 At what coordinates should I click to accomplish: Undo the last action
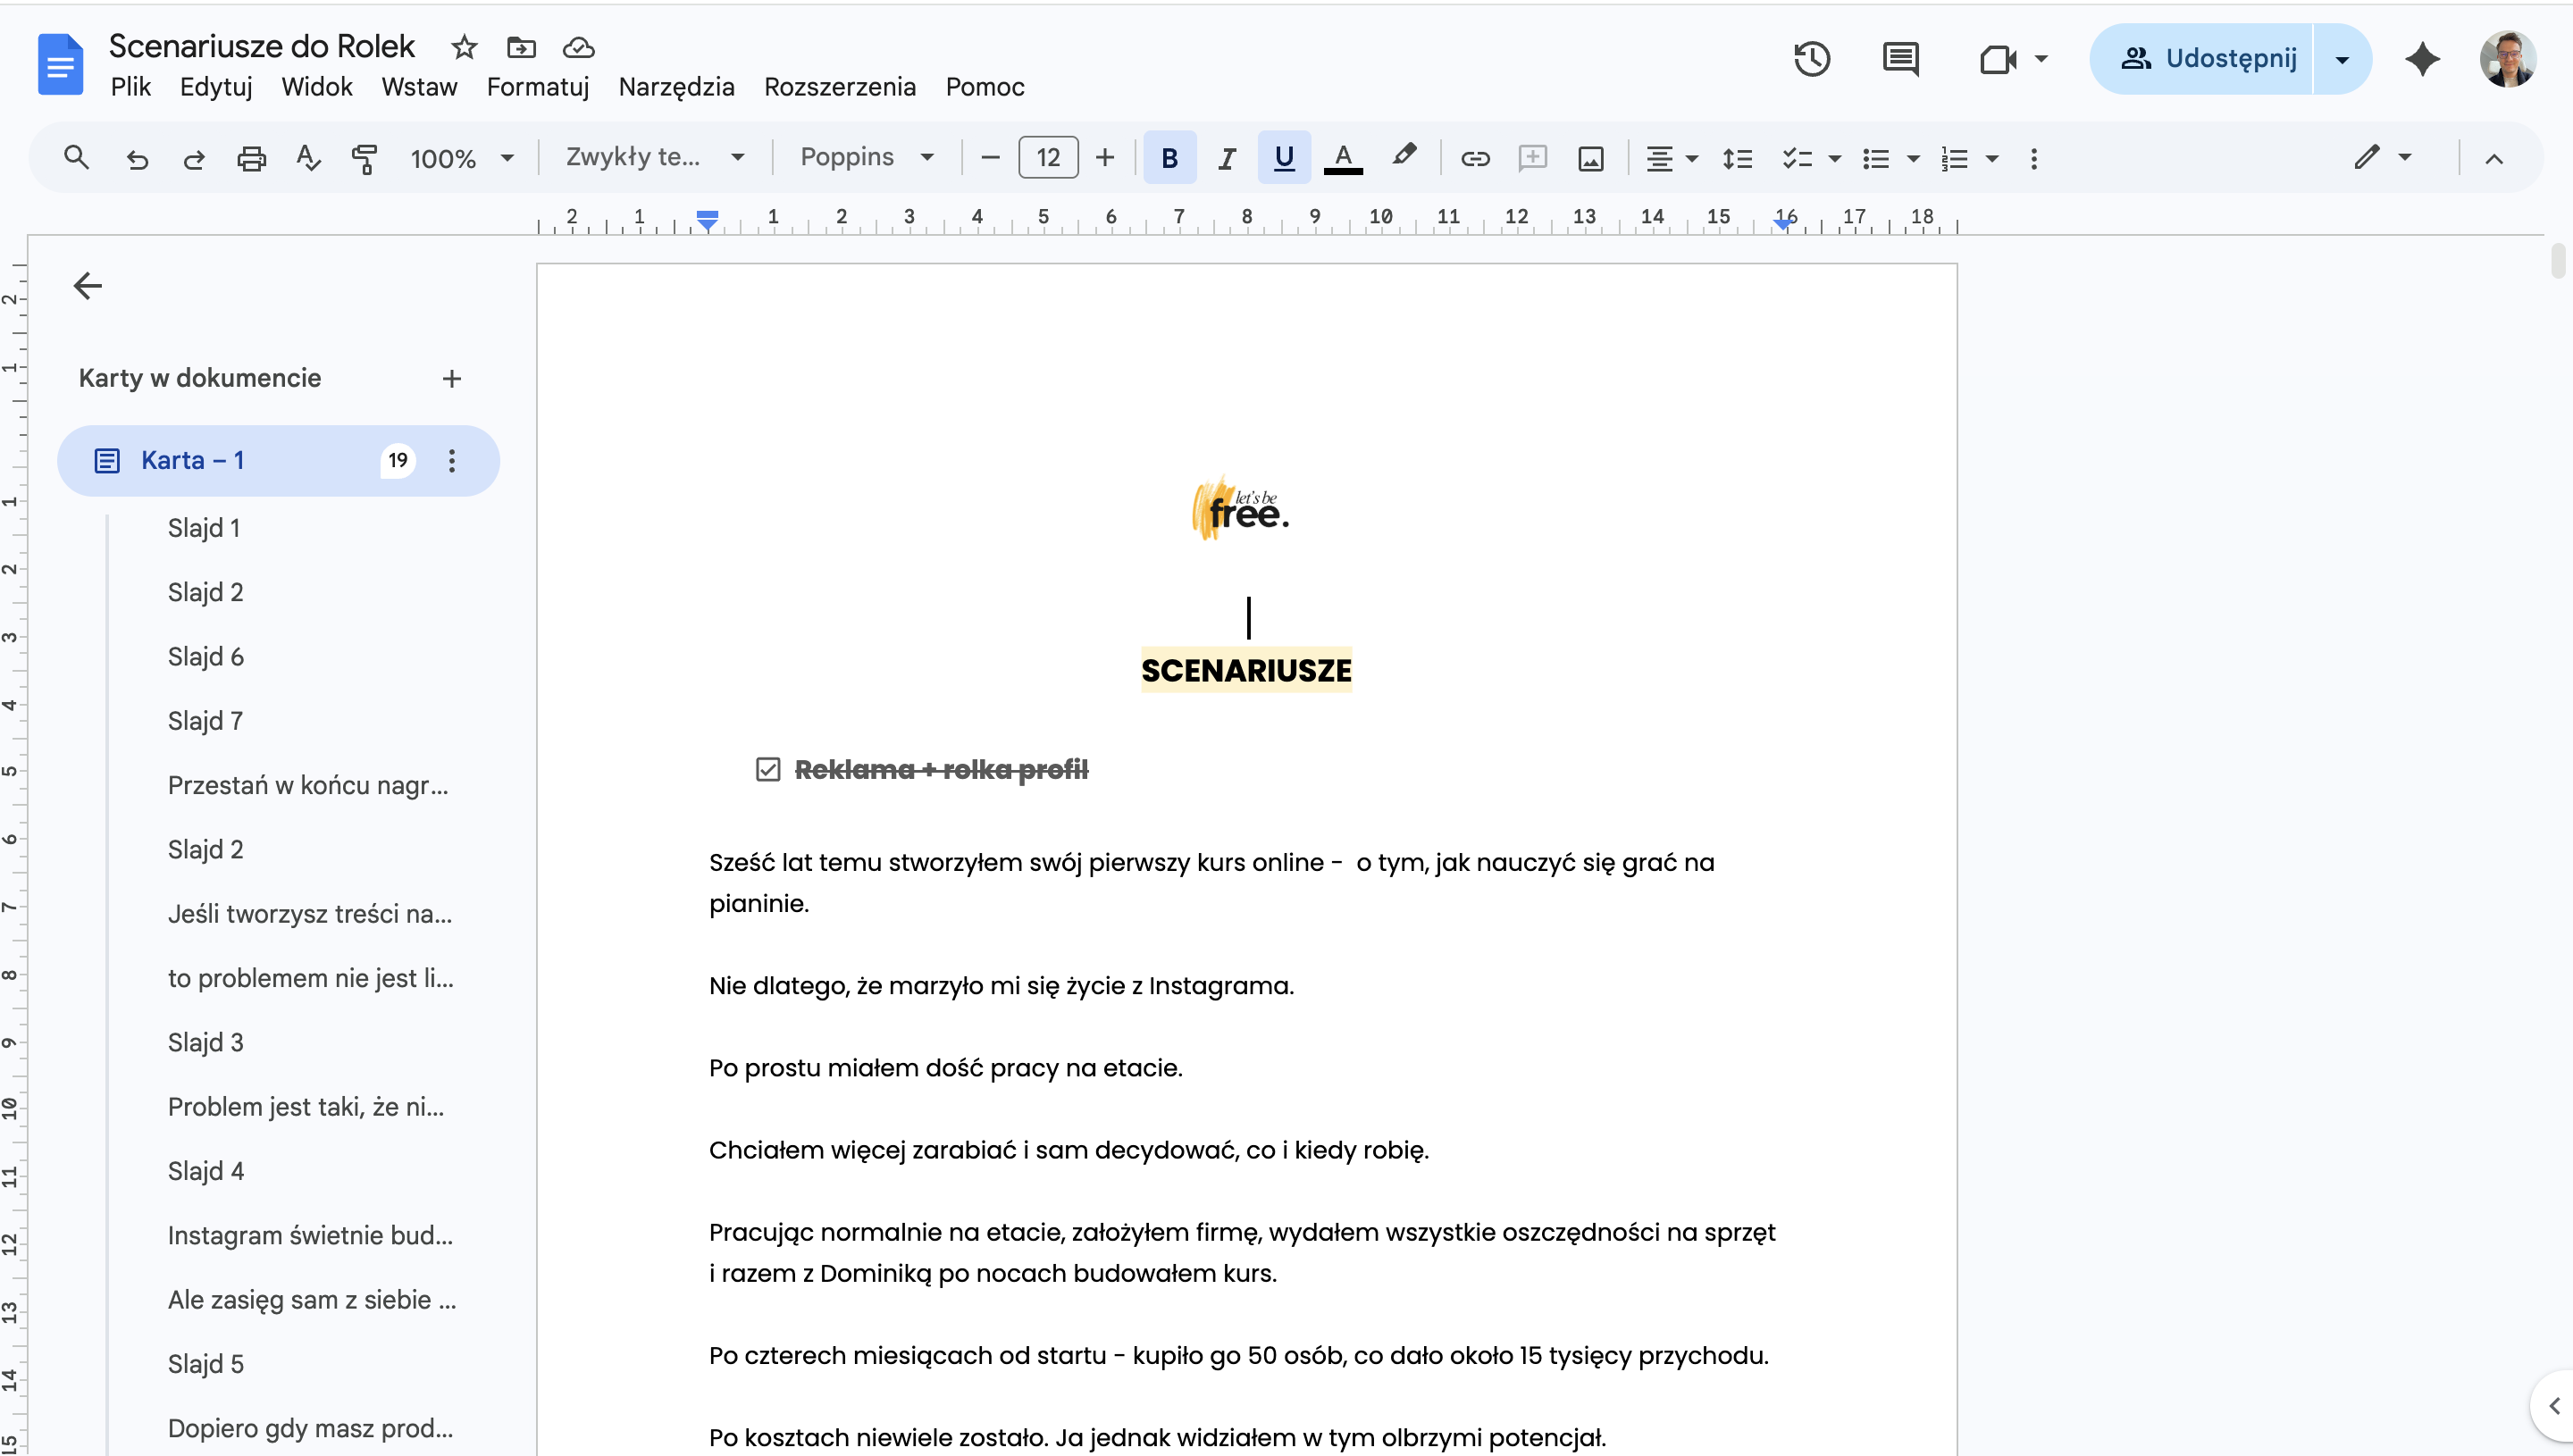(137, 158)
